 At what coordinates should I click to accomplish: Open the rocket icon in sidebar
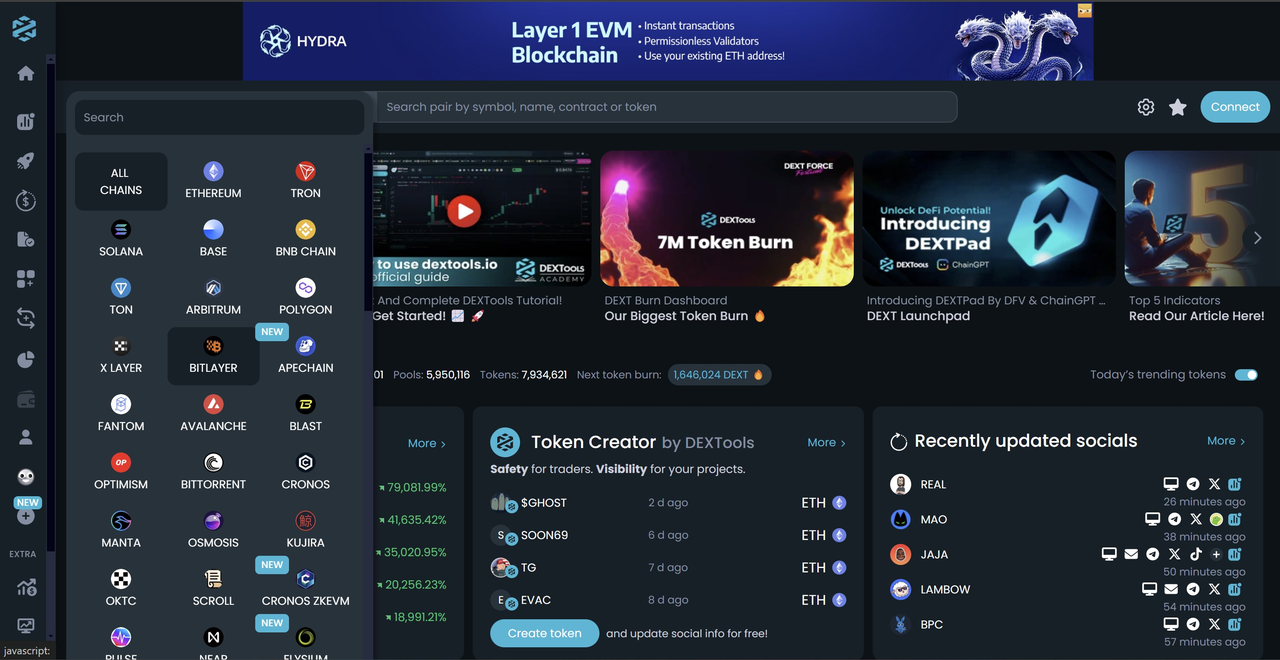pos(26,161)
